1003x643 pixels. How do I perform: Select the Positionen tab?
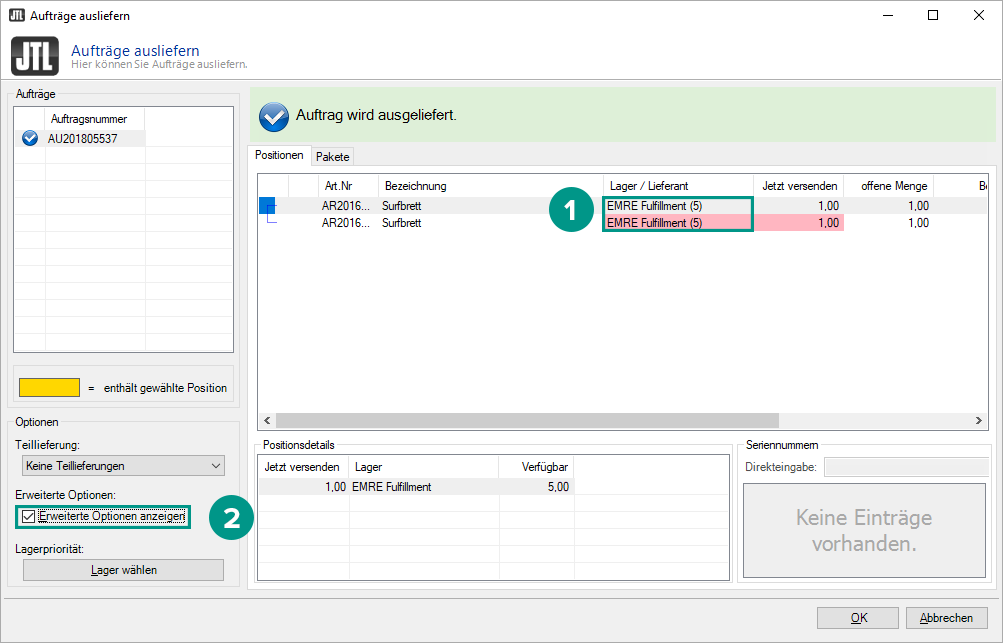[x=279, y=156]
